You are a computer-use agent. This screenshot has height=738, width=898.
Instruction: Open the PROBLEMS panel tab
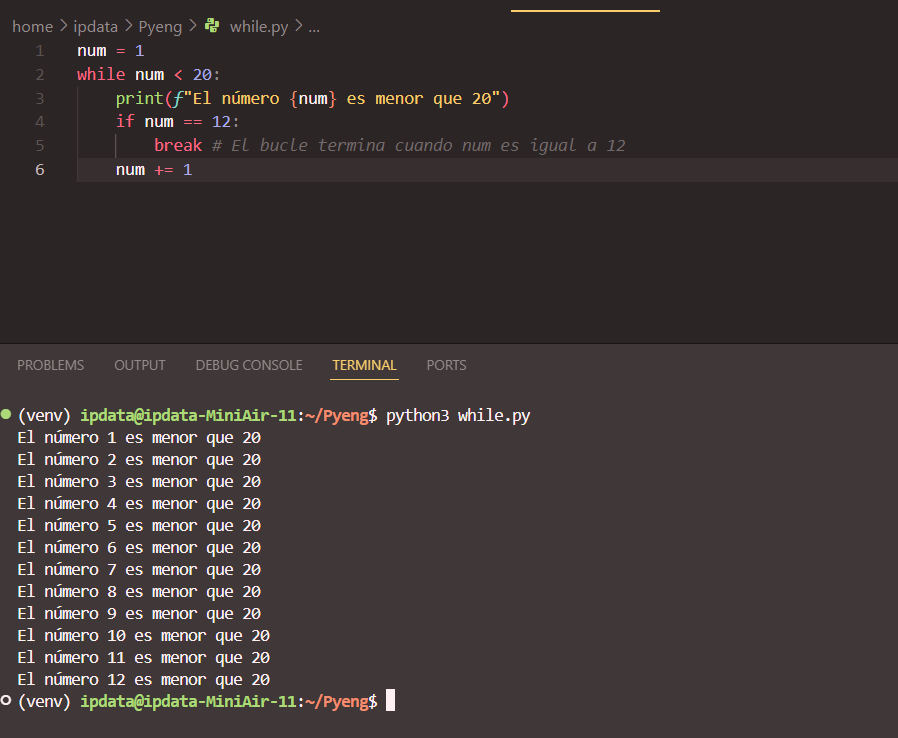point(50,365)
